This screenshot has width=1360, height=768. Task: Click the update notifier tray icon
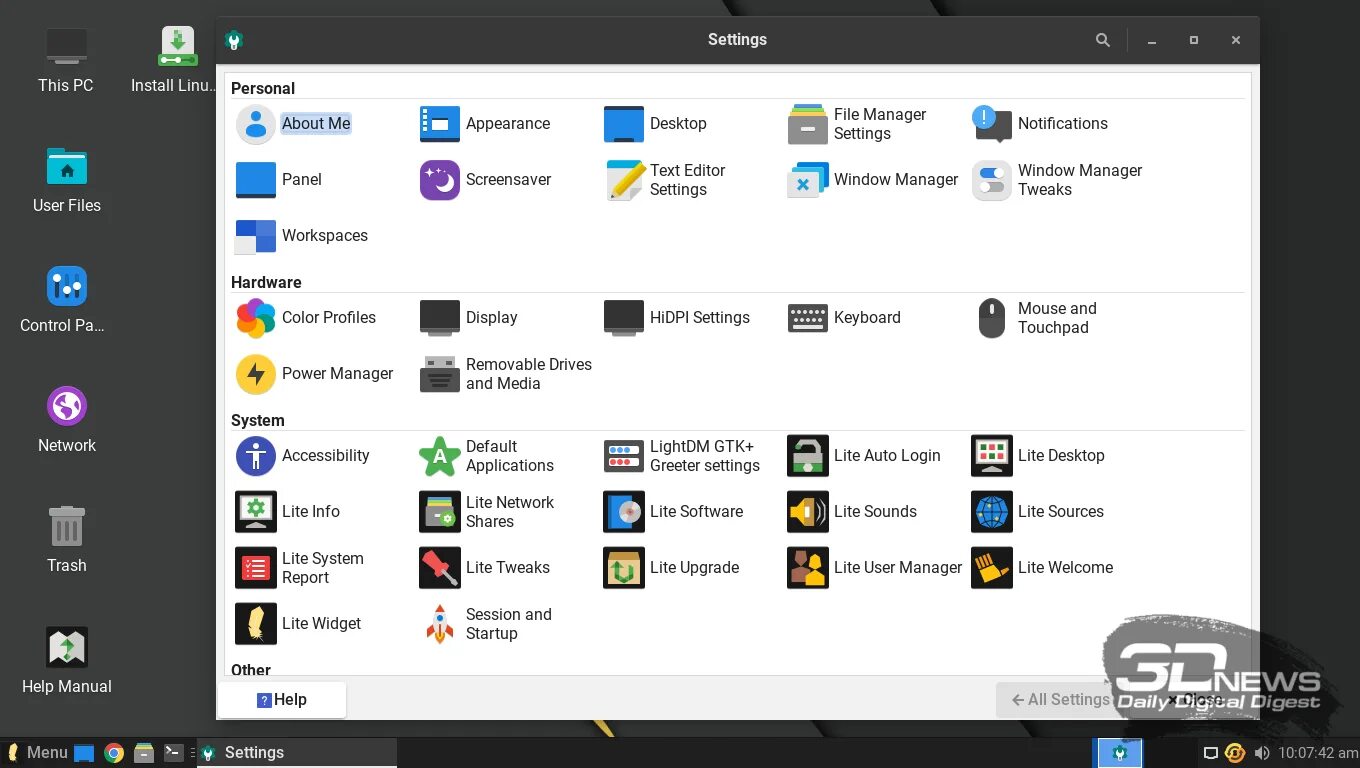pyautogui.click(x=1236, y=753)
